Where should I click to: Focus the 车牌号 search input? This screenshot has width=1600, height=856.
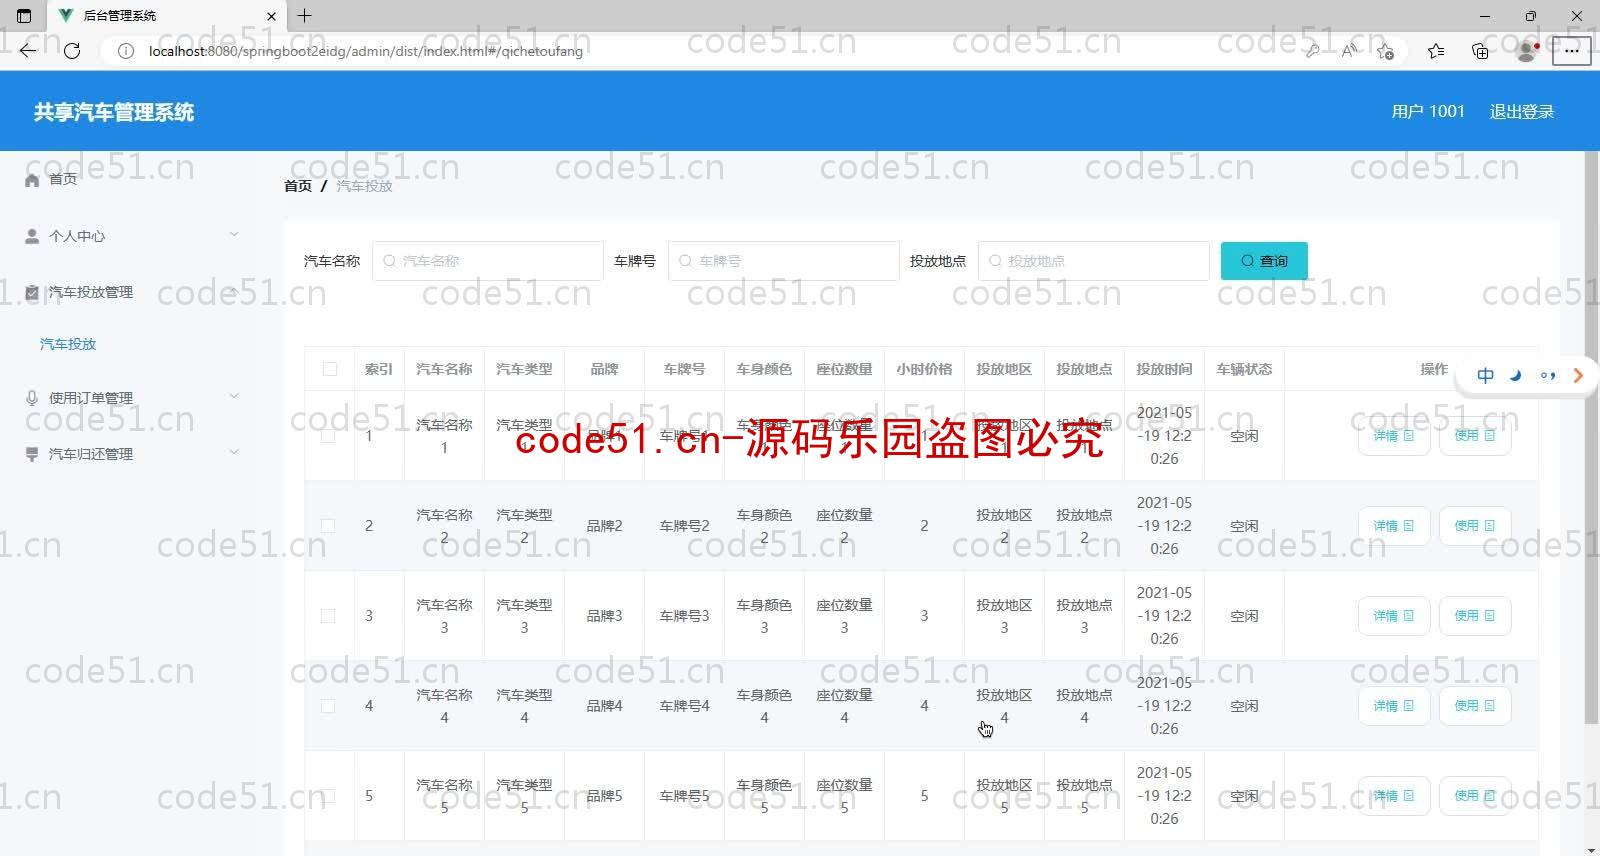784,261
